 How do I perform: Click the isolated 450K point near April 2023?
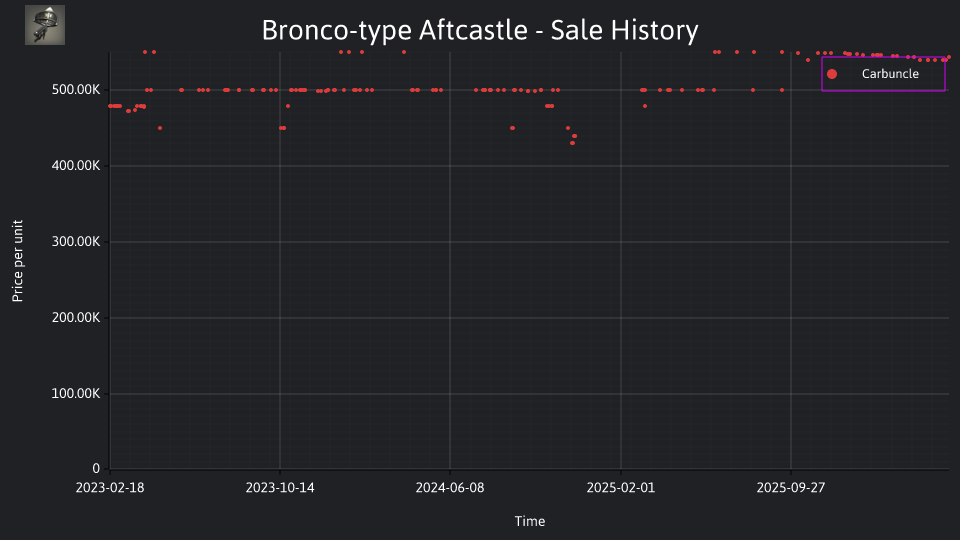(160, 128)
